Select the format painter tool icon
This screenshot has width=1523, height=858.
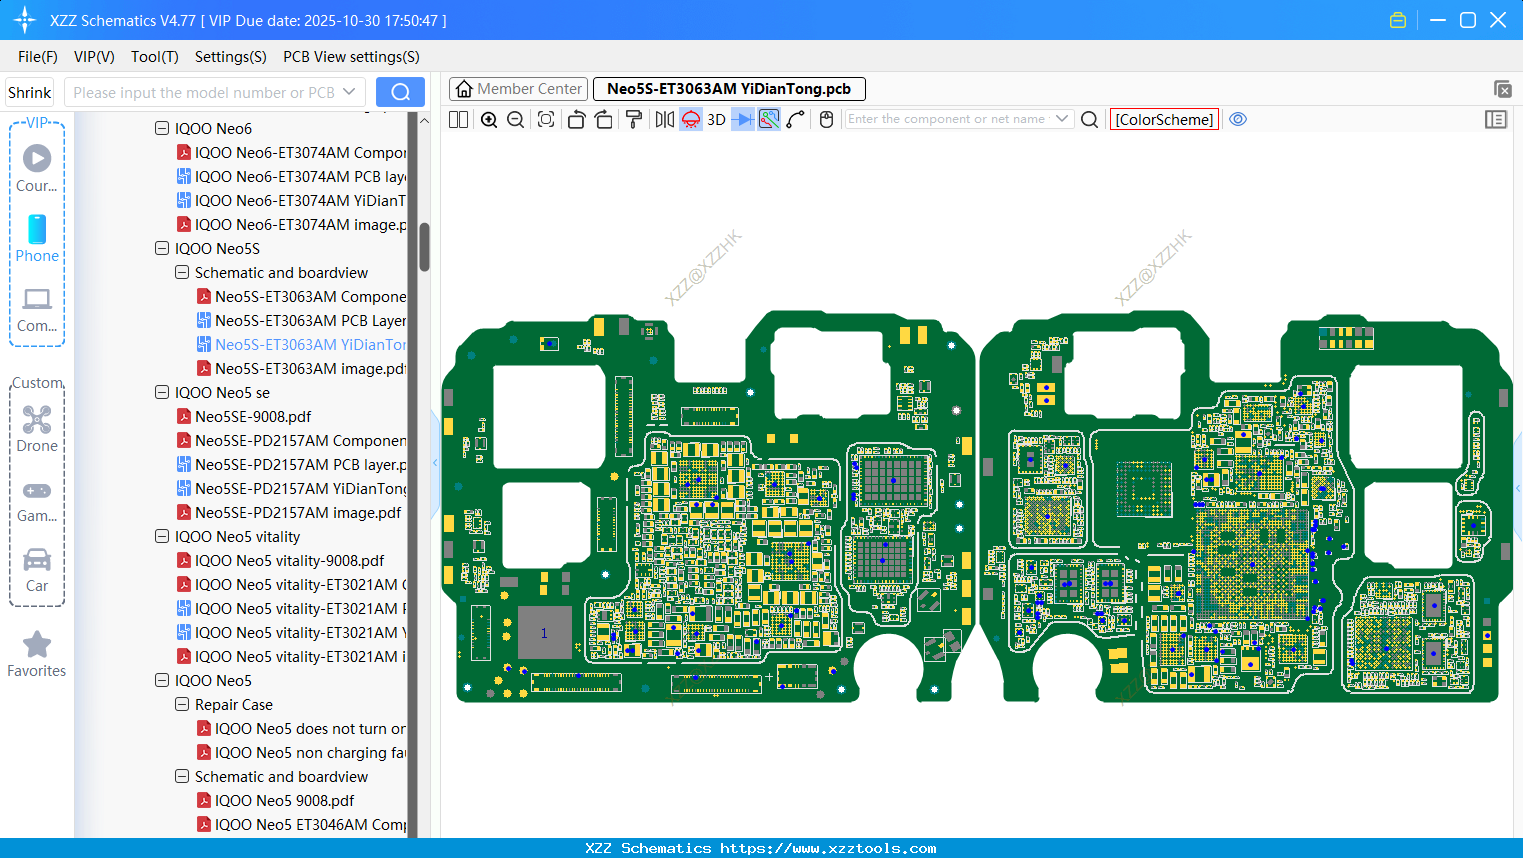pos(634,120)
